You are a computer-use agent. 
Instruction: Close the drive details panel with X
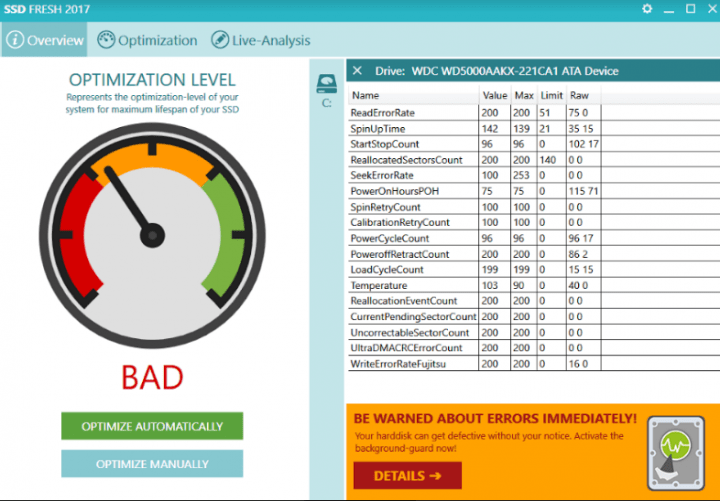click(357, 71)
